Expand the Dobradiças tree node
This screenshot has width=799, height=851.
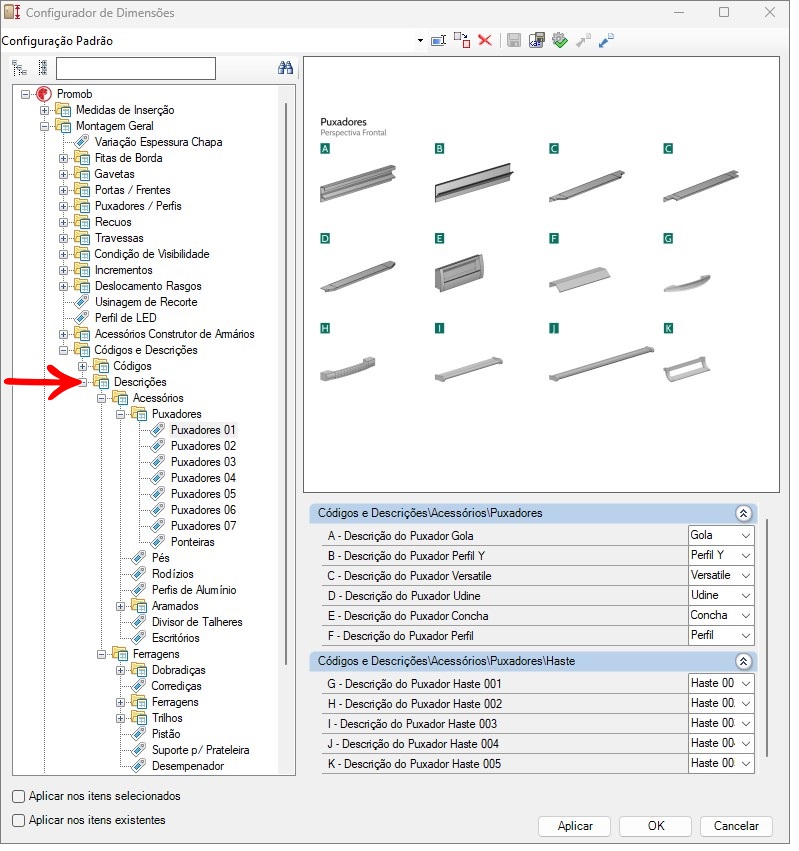[x=121, y=670]
